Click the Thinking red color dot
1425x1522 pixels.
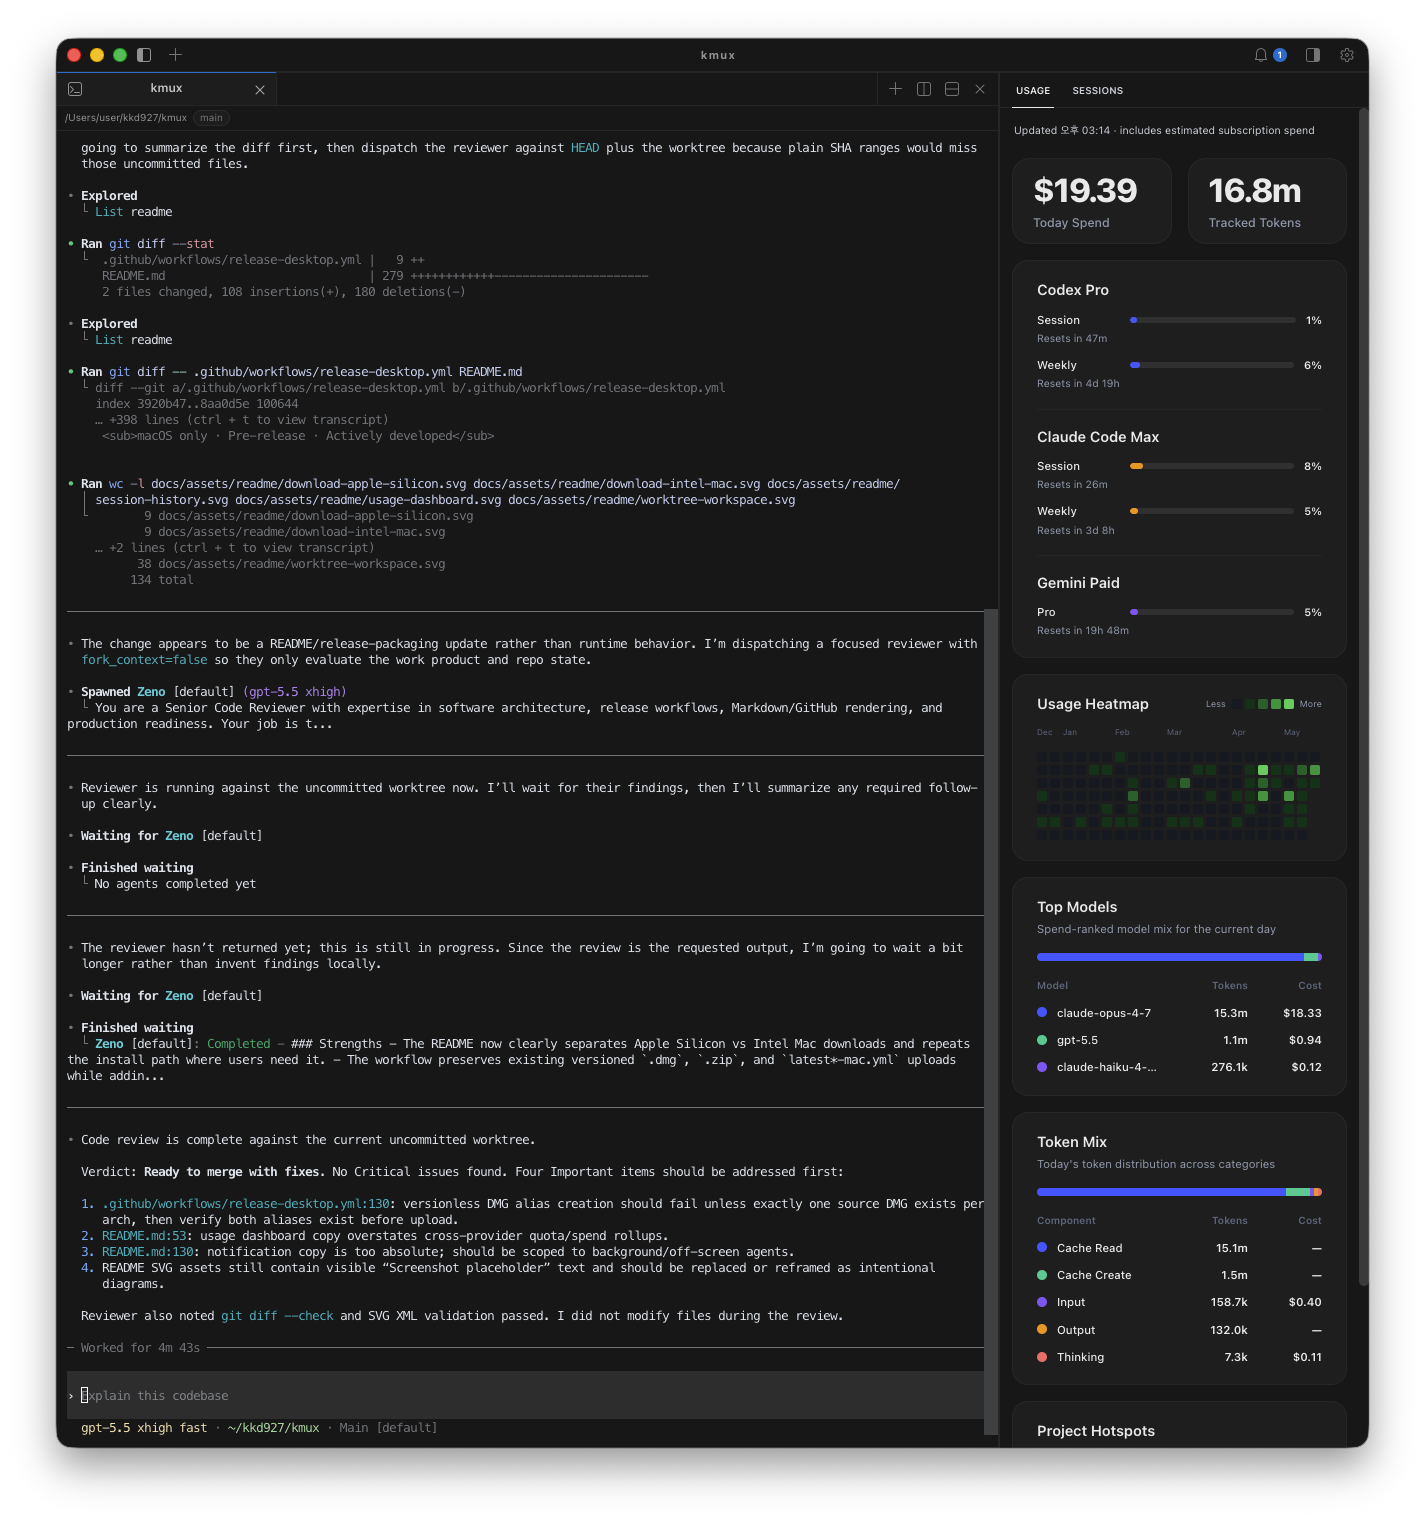tap(1042, 1357)
